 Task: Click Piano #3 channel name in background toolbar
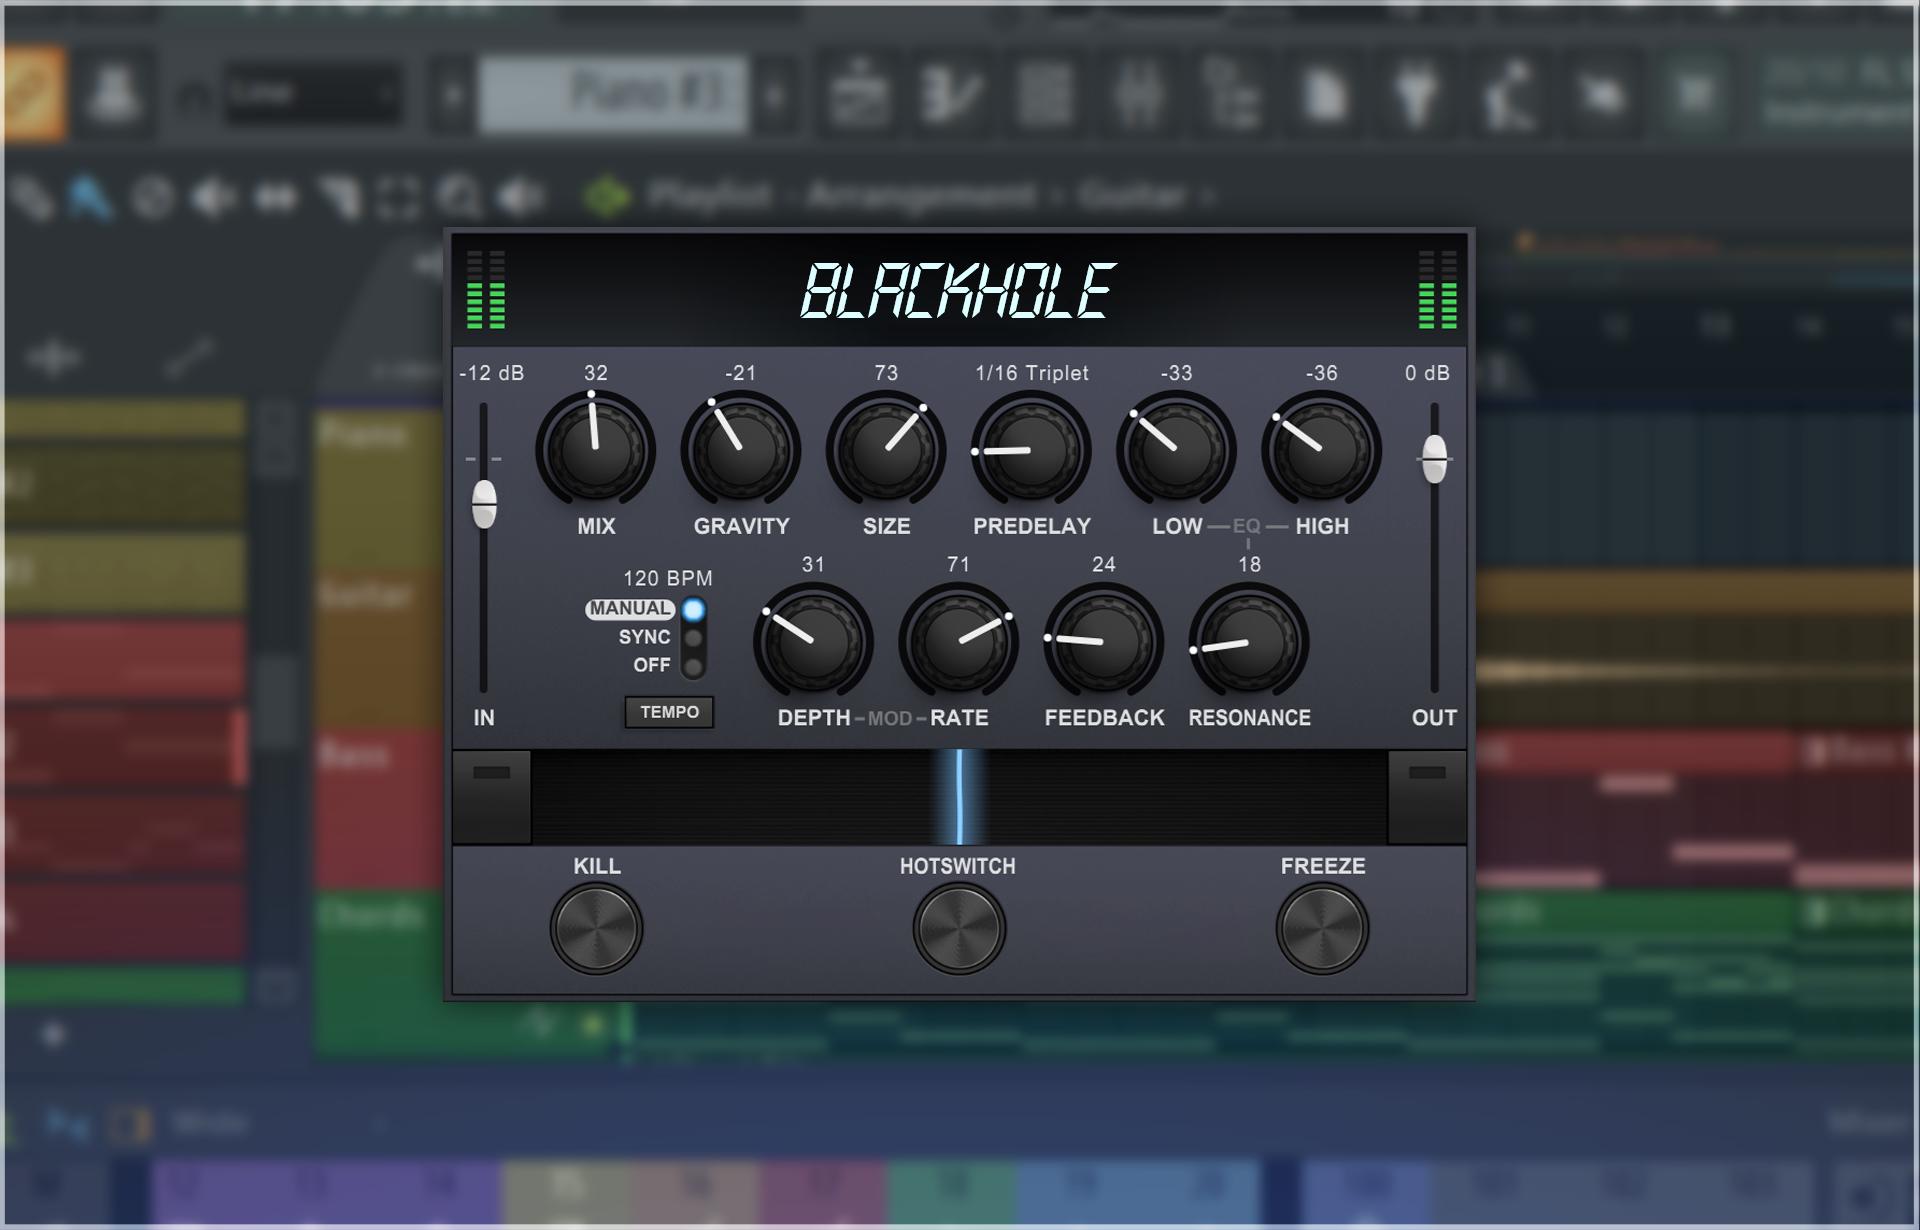click(612, 93)
